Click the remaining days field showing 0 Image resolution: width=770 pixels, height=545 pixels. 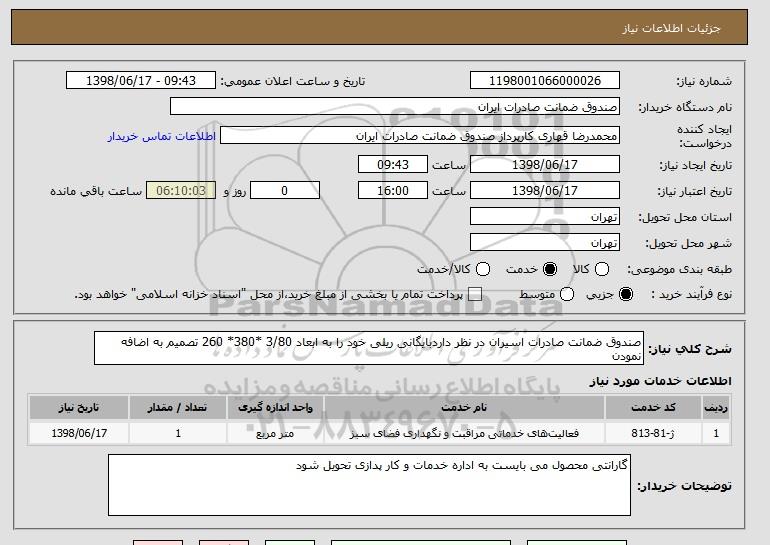pos(285,191)
